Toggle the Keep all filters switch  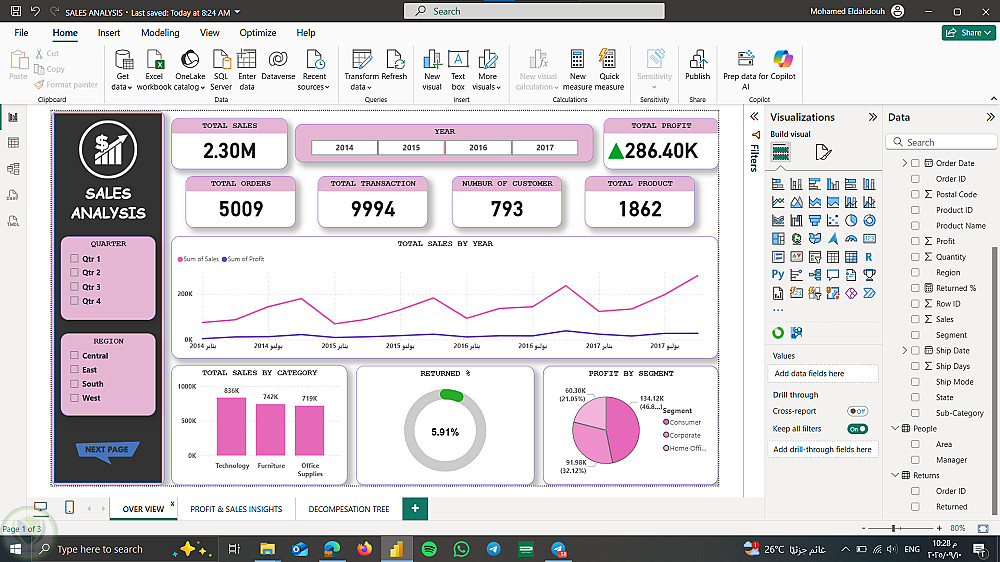(x=857, y=429)
